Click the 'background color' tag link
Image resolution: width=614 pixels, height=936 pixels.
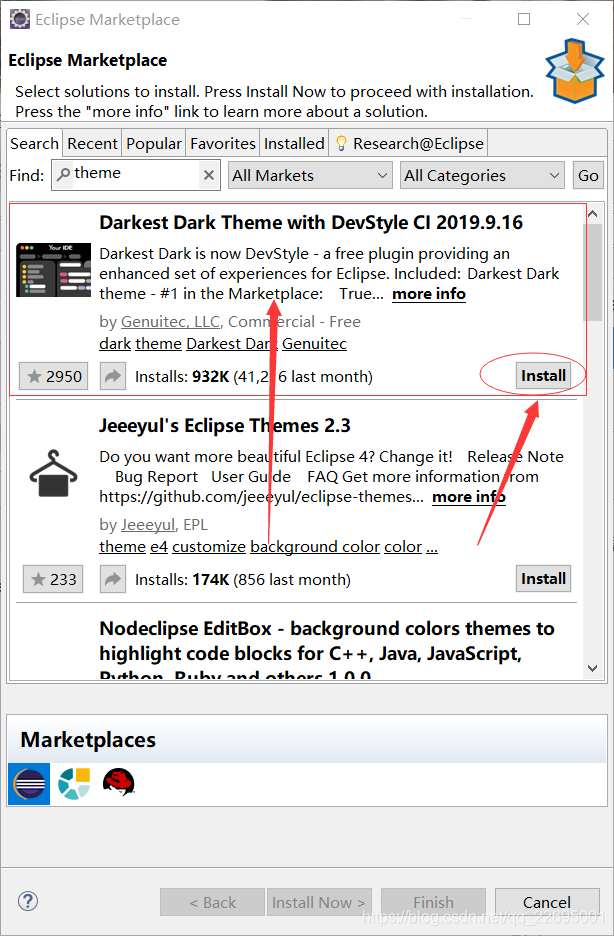tap(315, 547)
